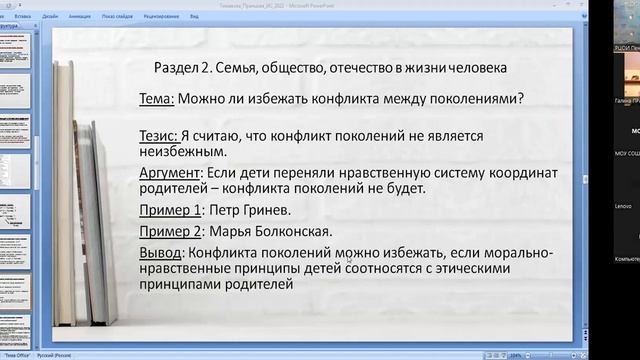The height and width of the screenshot is (360, 640).
Task: Adjust the zoom slider in status bar
Action: (x=551, y=356)
